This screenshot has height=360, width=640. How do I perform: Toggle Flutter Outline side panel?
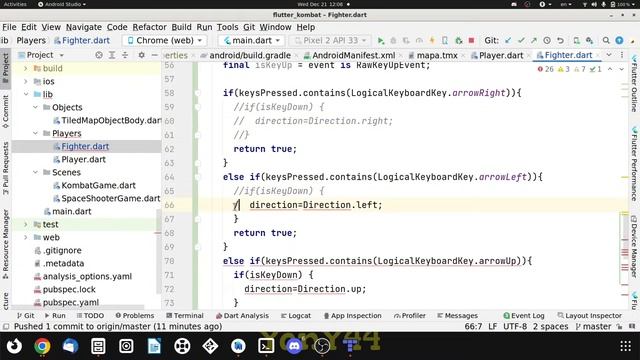point(634,84)
